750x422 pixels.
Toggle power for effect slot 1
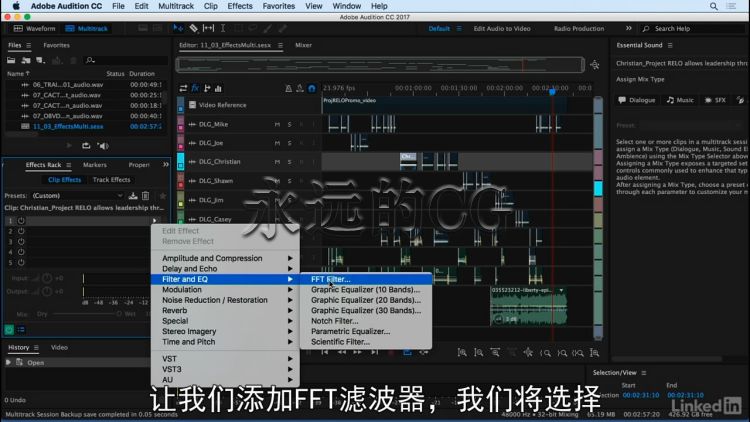(21, 221)
